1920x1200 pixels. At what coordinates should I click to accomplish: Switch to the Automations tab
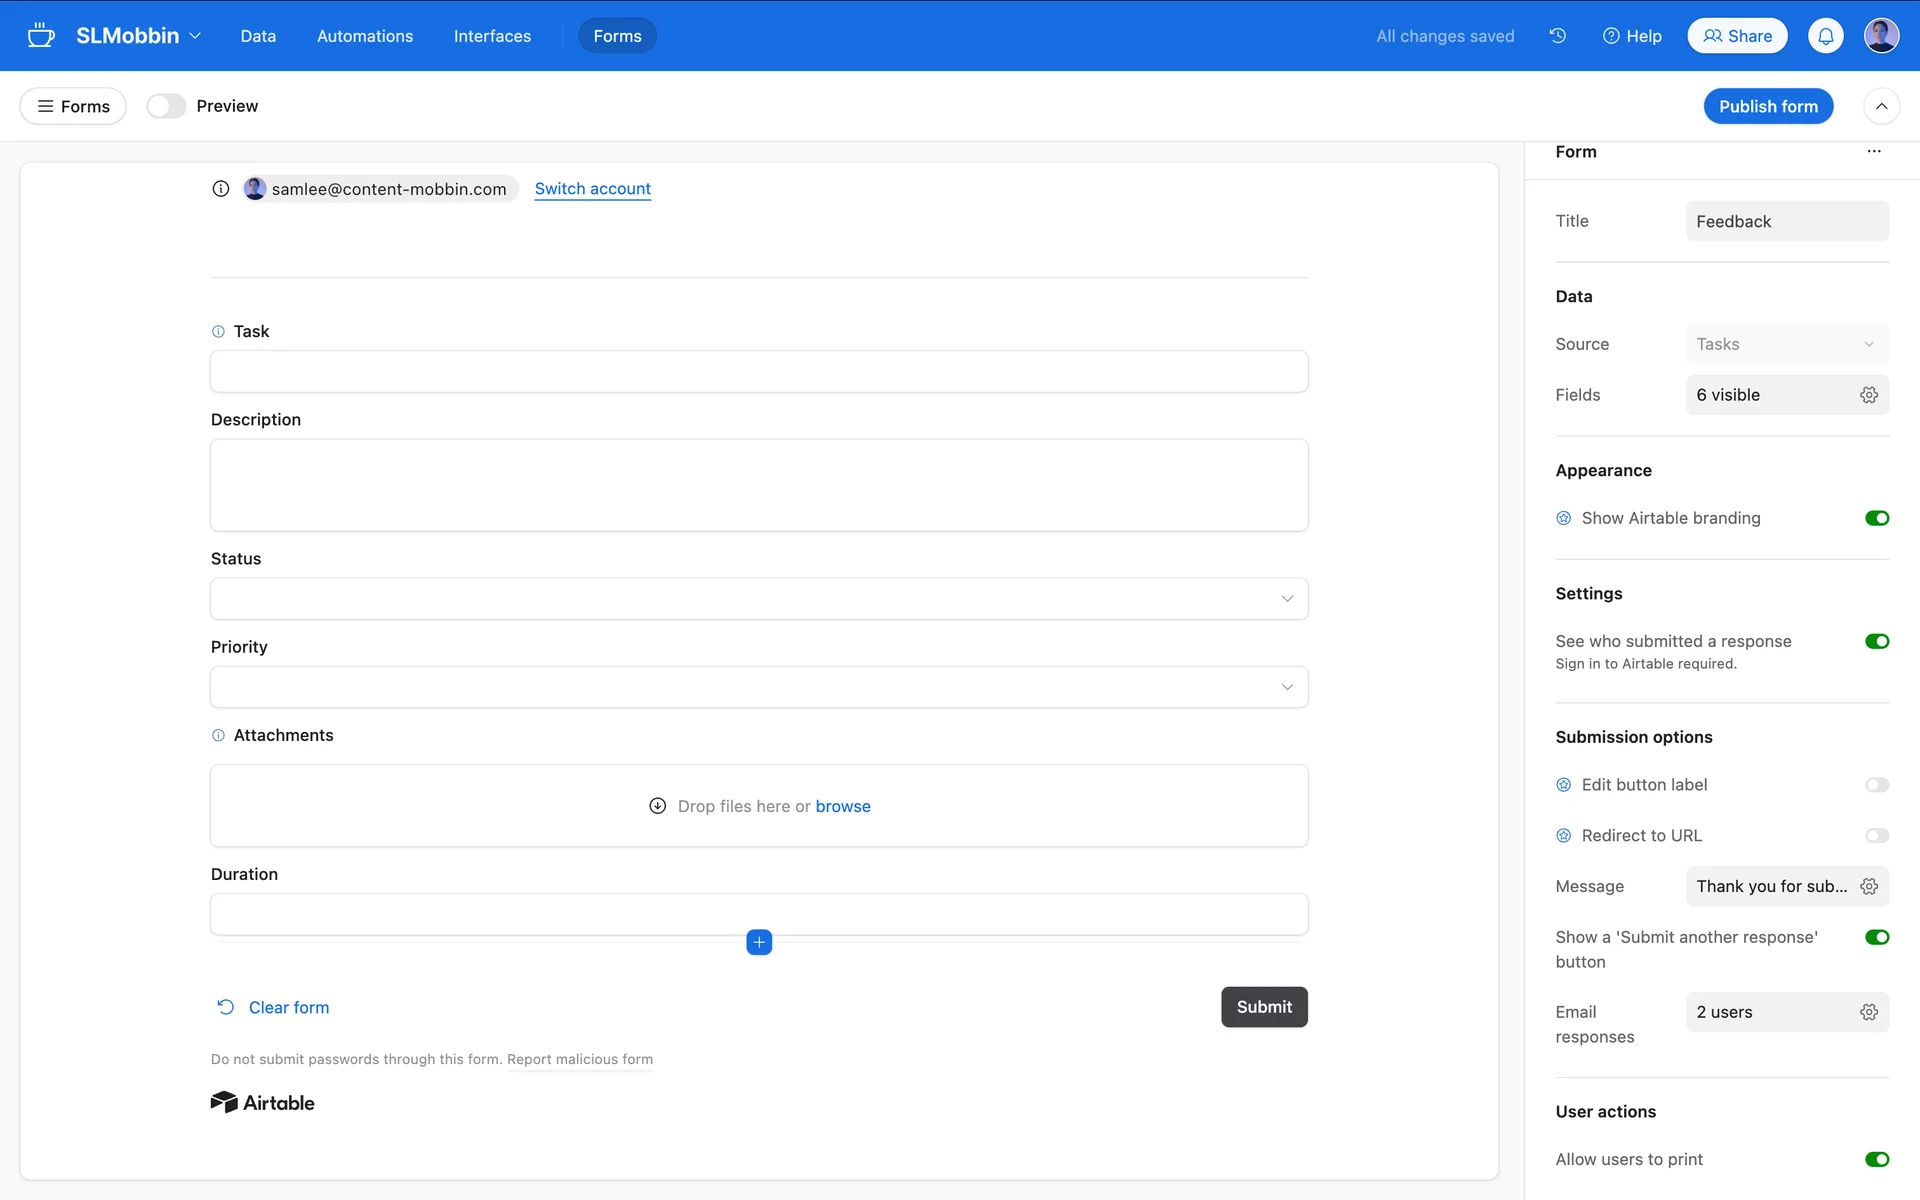click(364, 36)
